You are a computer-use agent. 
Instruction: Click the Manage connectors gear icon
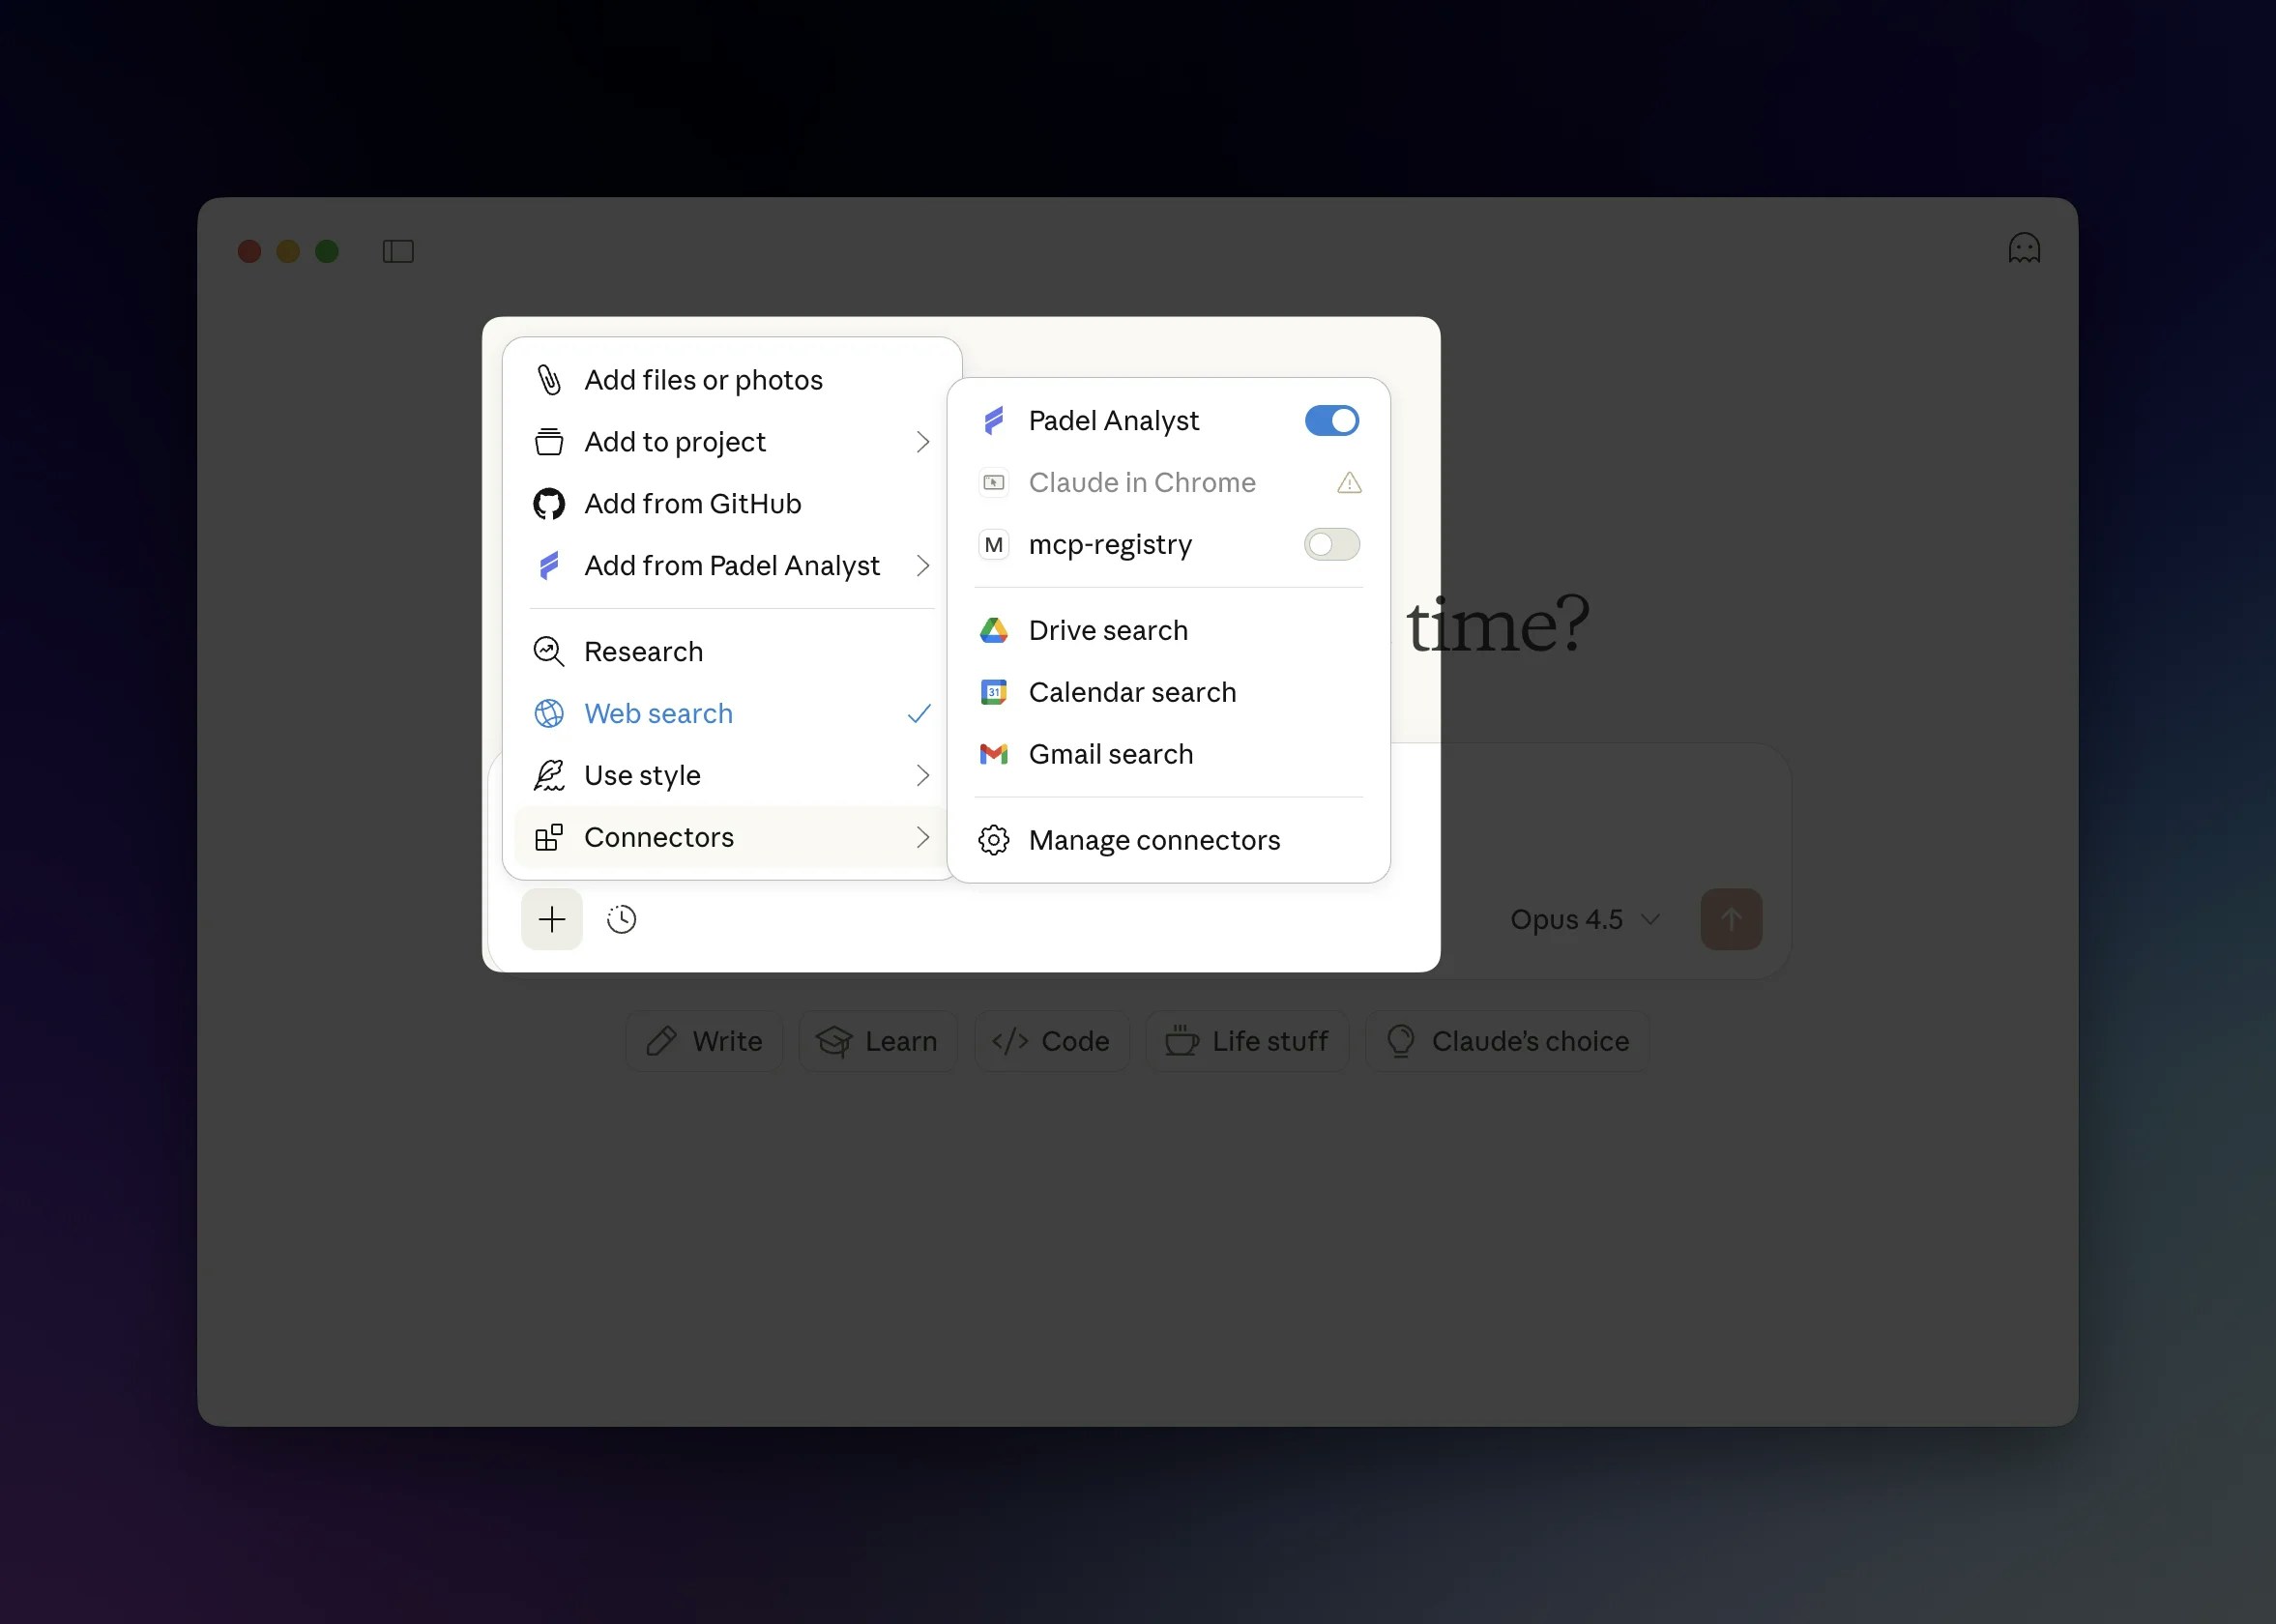click(x=993, y=840)
